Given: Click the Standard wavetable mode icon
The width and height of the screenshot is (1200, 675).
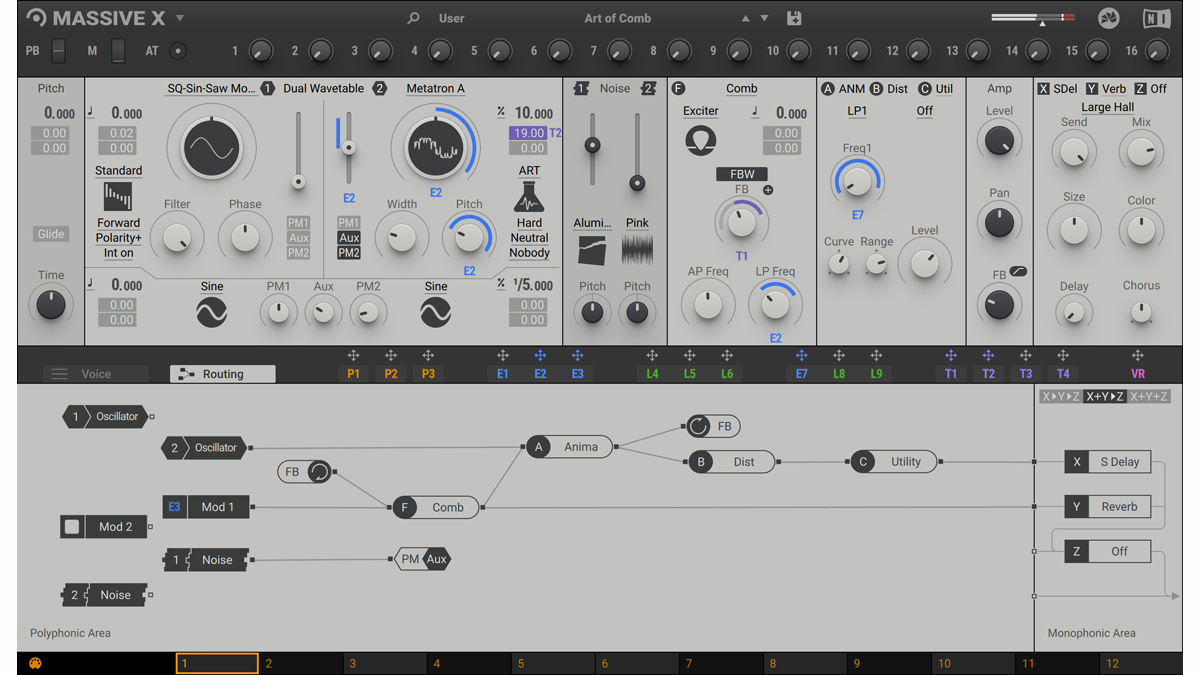Looking at the screenshot, I should coord(118,196).
